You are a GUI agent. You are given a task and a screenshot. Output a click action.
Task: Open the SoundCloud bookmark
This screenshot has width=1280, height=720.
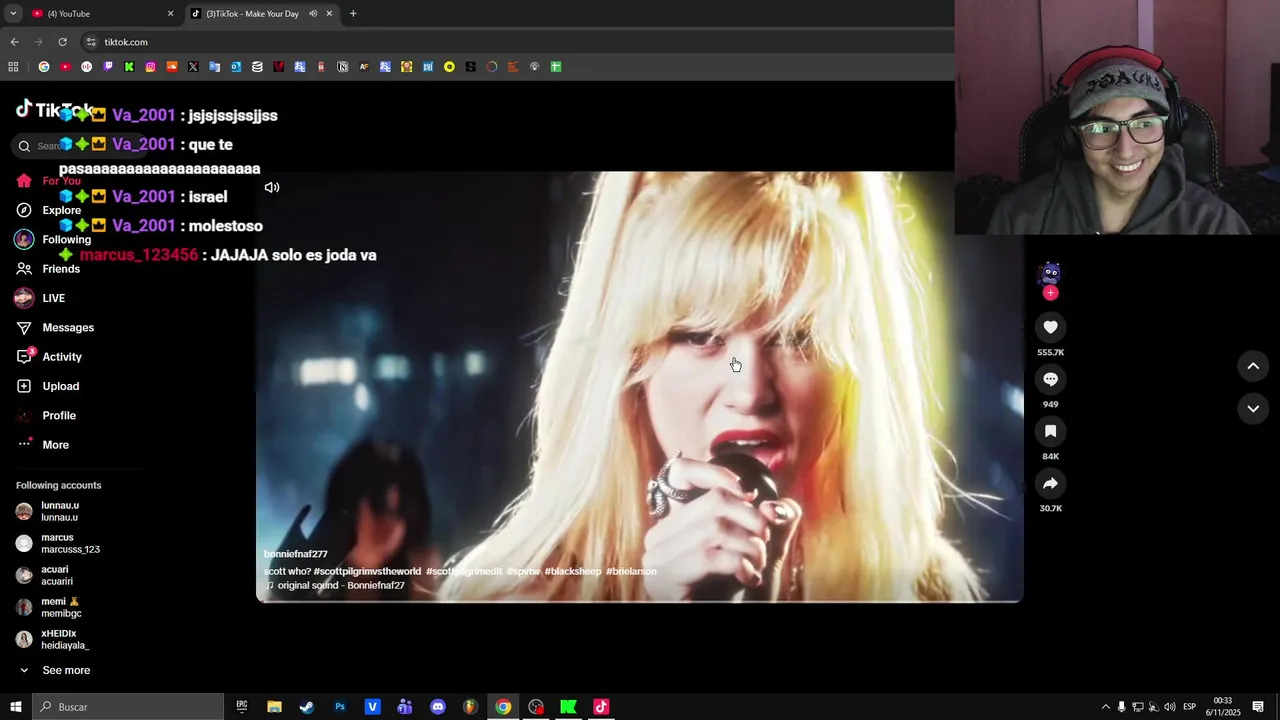click(172, 67)
